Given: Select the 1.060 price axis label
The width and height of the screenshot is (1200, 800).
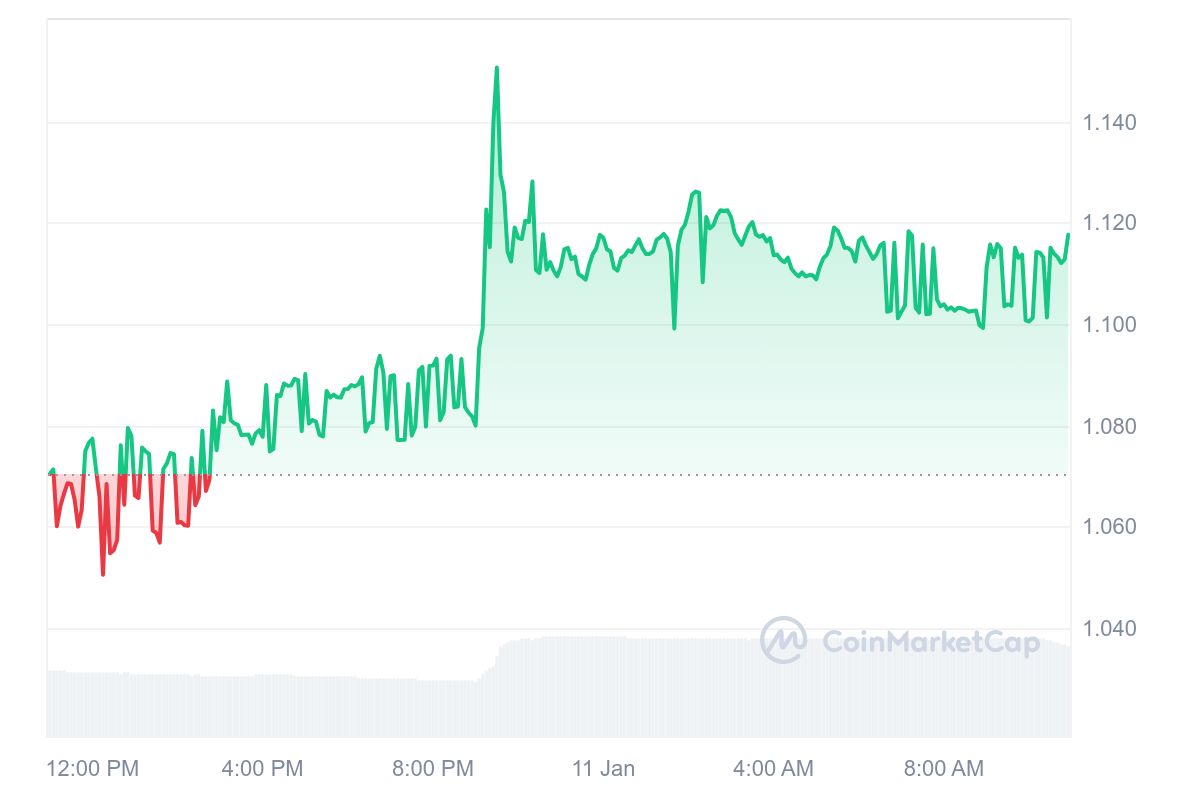Looking at the screenshot, I should (1109, 526).
